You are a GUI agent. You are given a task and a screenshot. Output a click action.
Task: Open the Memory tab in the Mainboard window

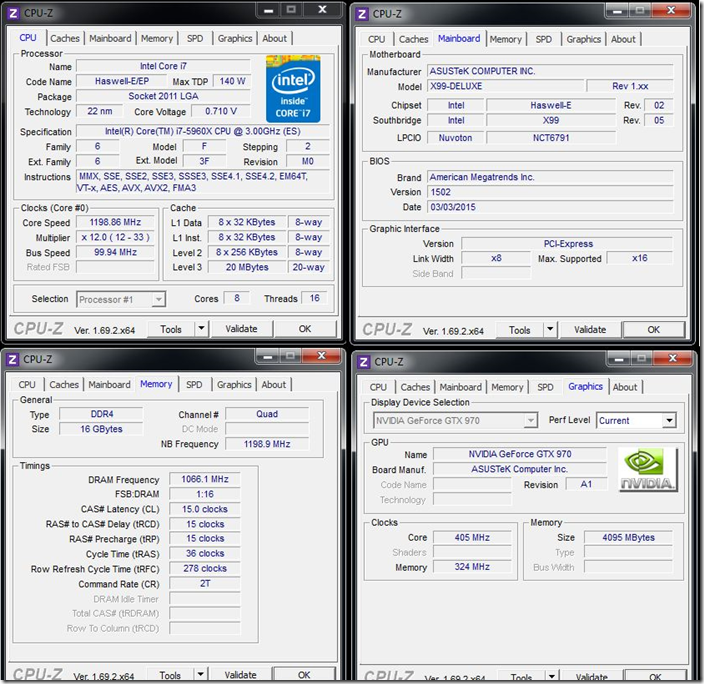(506, 40)
